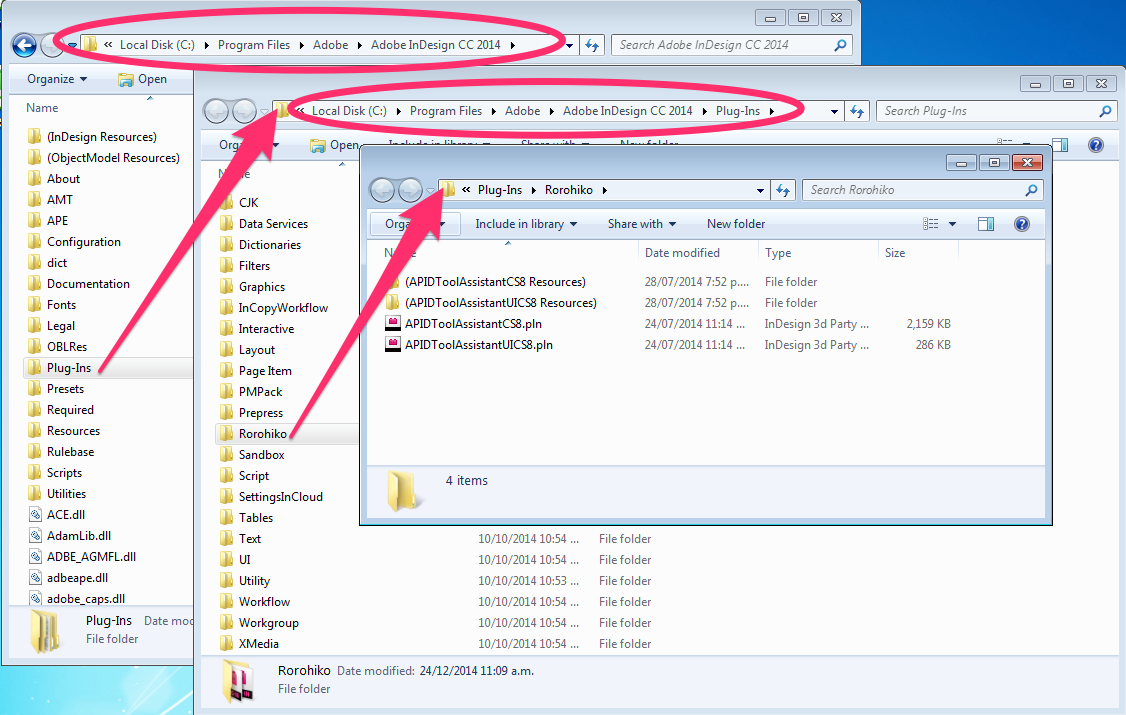Open address history dropdown in Plug-Ins window
The image size is (1126, 715).
(834, 111)
